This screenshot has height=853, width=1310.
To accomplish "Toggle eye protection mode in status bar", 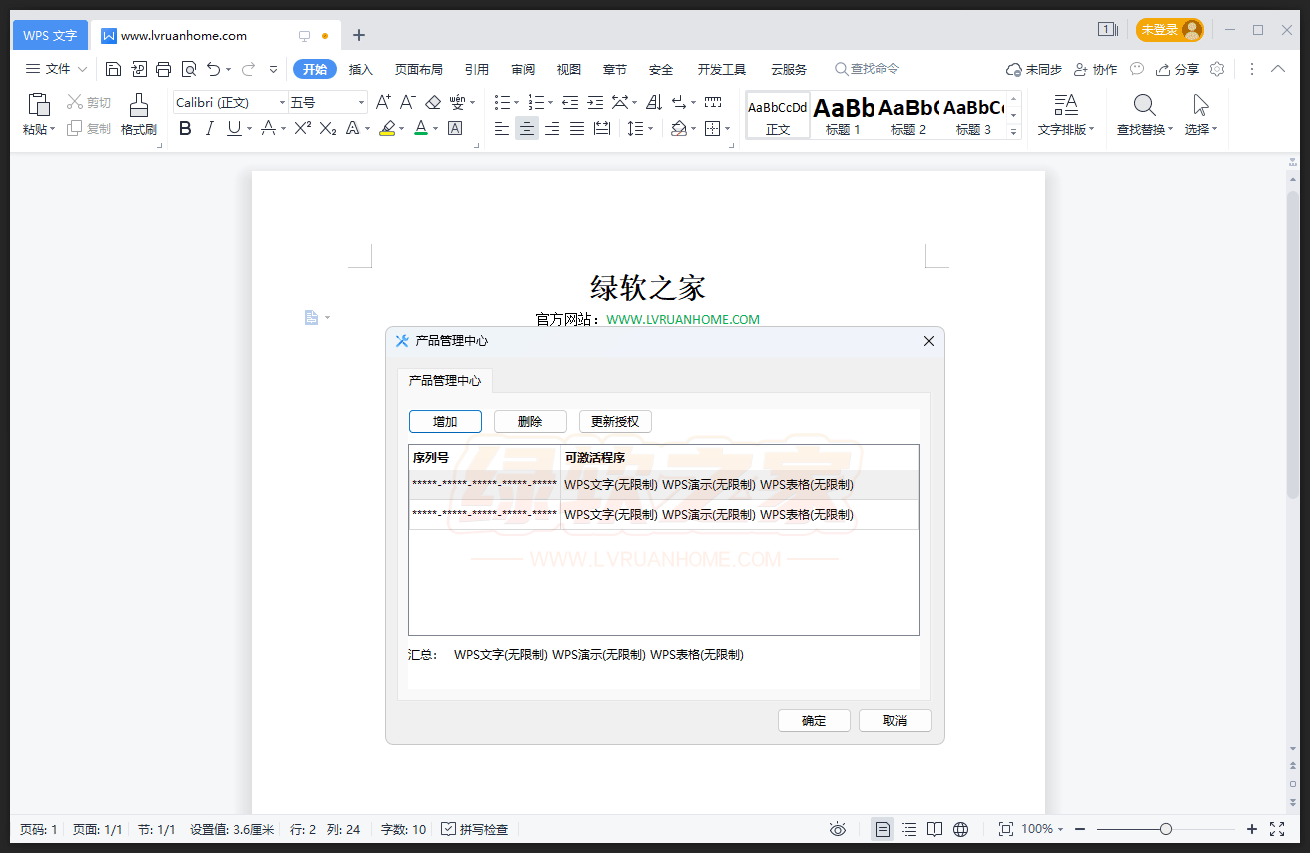I will pyautogui.click(x=838, y=829).
